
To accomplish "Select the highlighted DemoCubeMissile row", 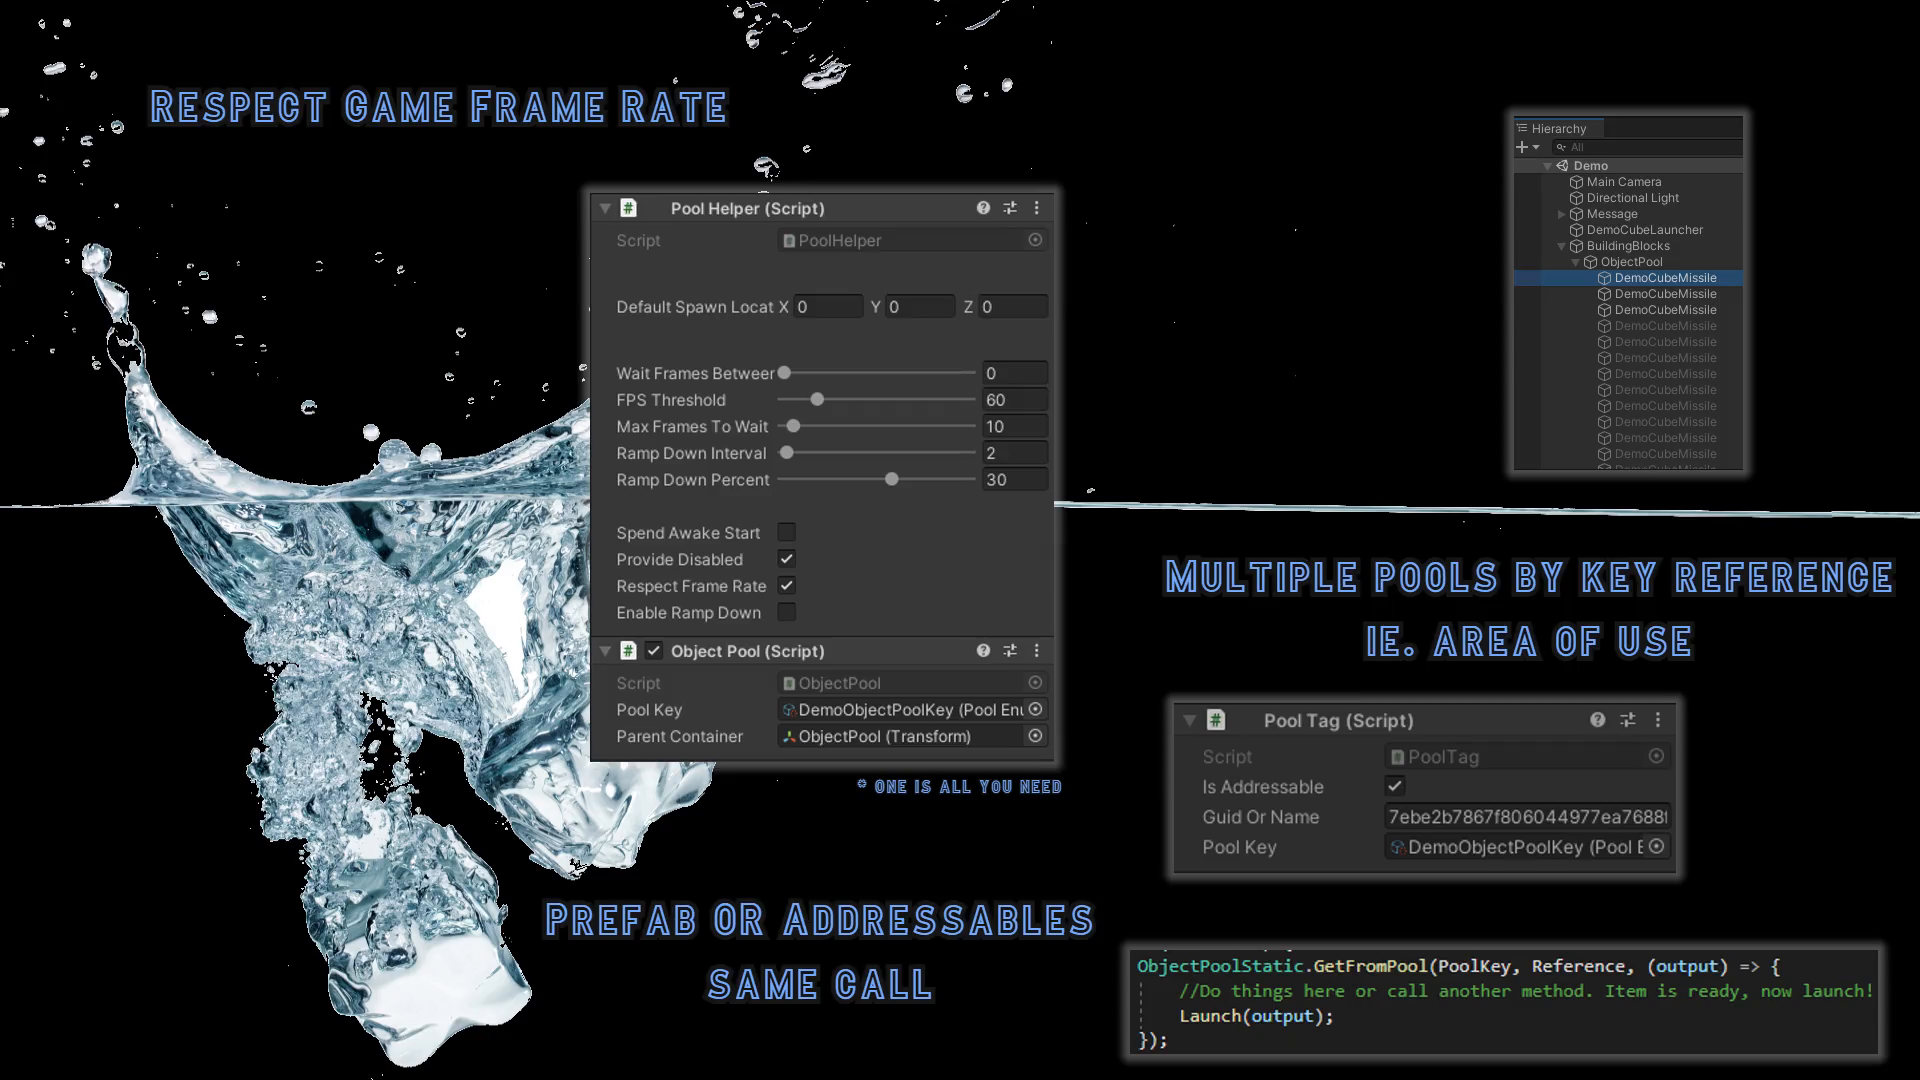I will (x=1629, y=278).
